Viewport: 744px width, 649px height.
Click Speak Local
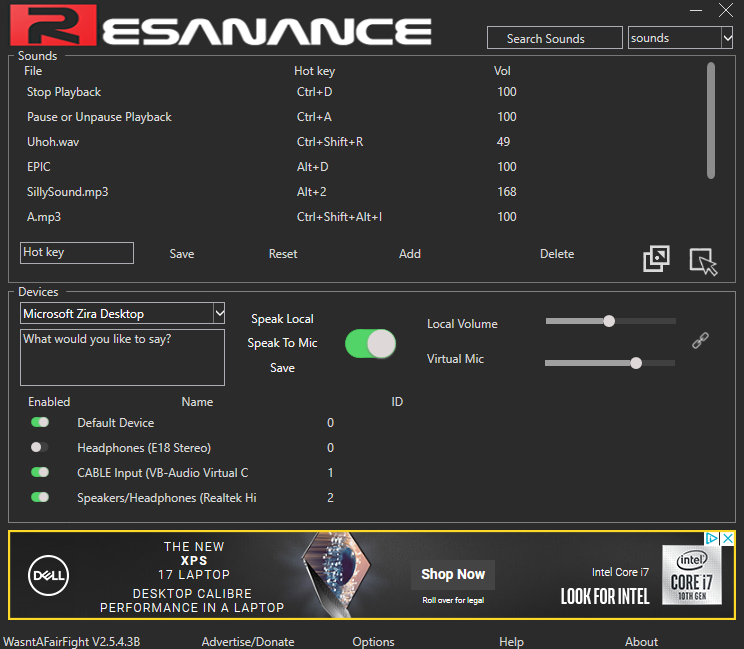click(282, 319)
